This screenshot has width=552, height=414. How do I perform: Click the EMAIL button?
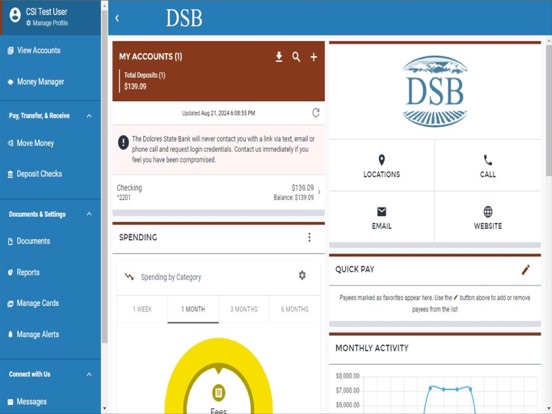pos(382,218)
